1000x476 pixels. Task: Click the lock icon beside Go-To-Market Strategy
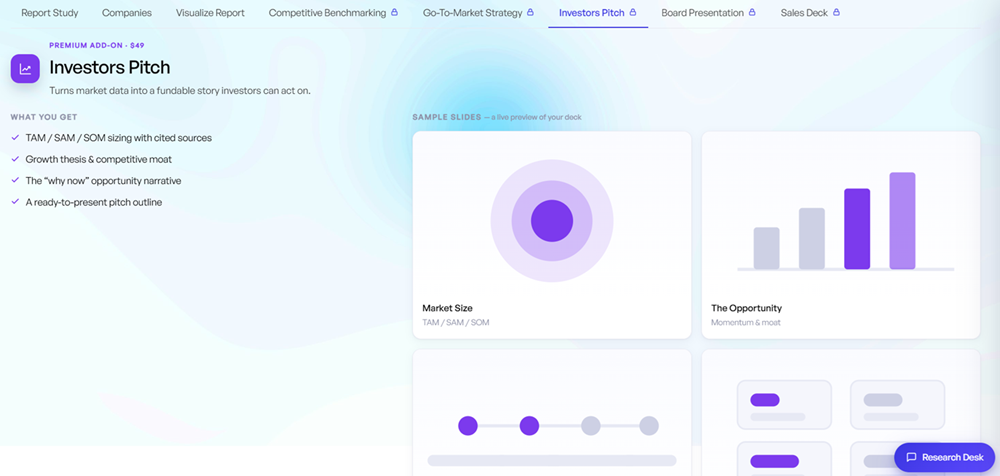530,12
